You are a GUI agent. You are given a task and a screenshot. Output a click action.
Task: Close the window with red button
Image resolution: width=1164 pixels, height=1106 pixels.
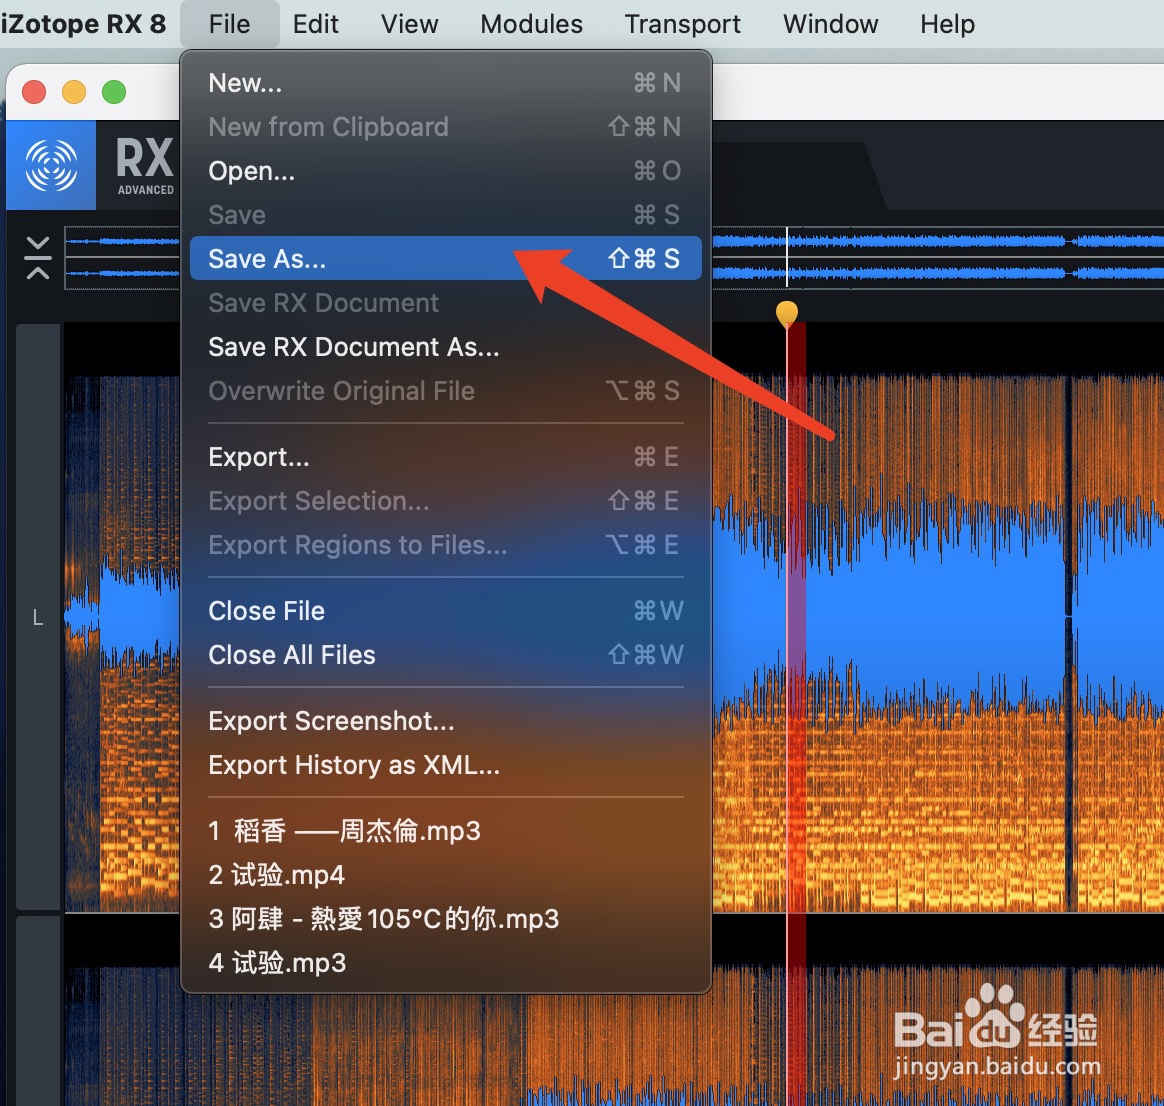coord(34,92)
